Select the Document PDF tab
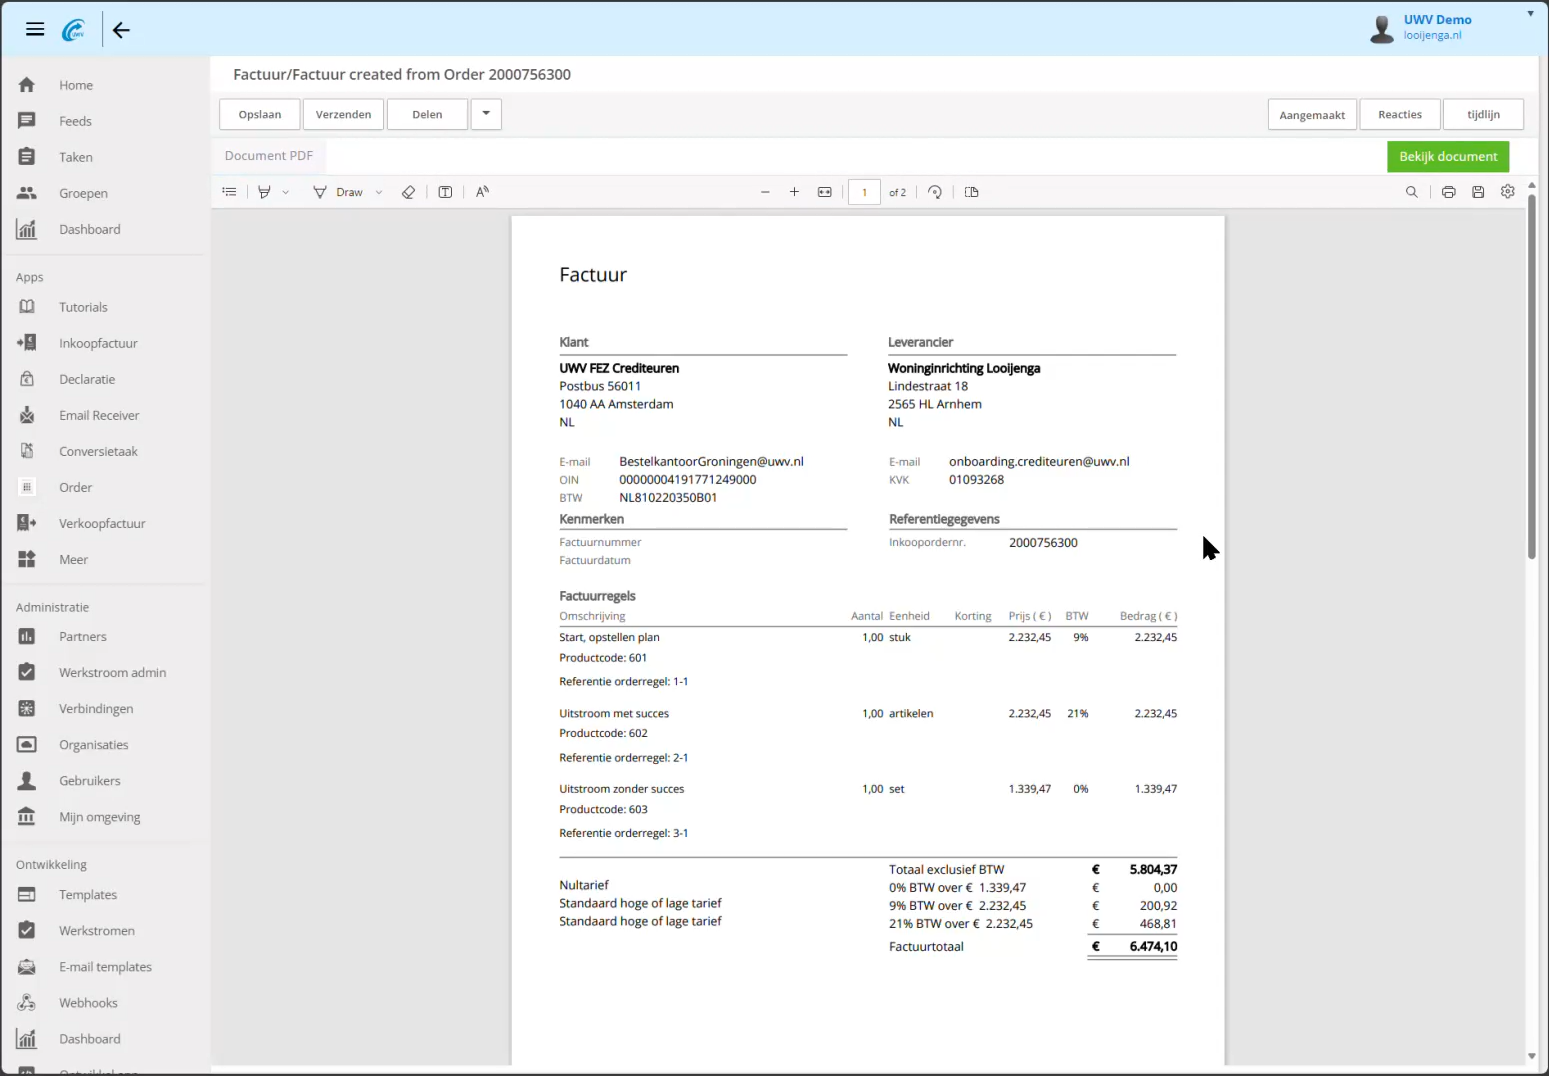 click(269, 156)
